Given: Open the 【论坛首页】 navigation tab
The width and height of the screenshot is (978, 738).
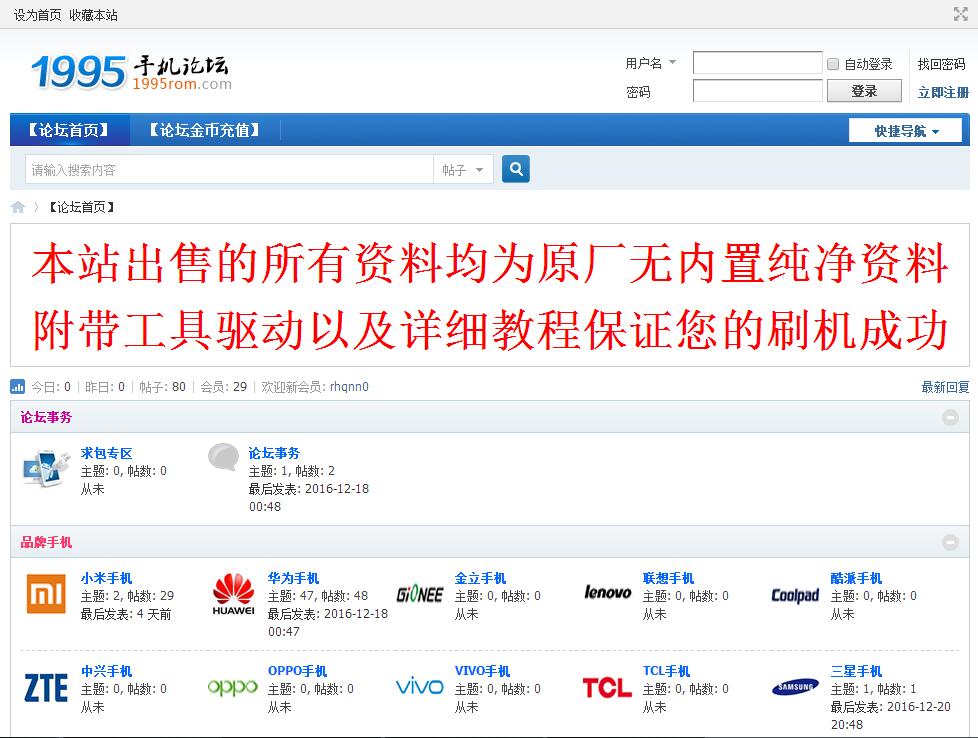Looking at the screenshot, I should click(x=69, y=130).
